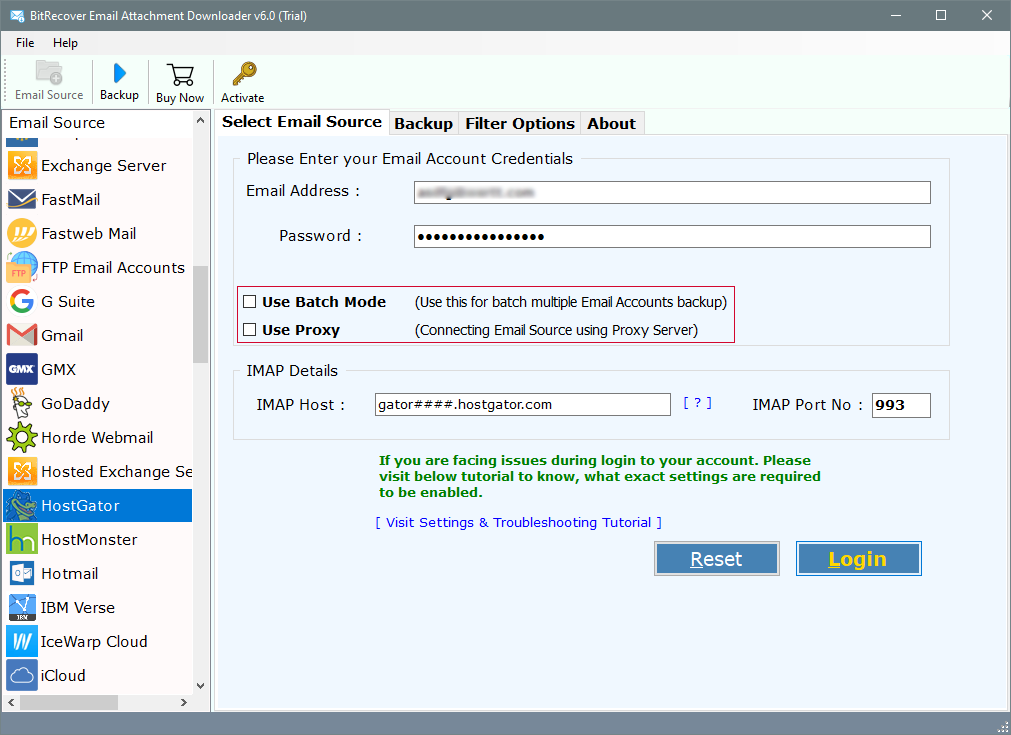This screenshot has width=1011, height=735.
Task: Select the GoDaddy text label
Action: 75,404
